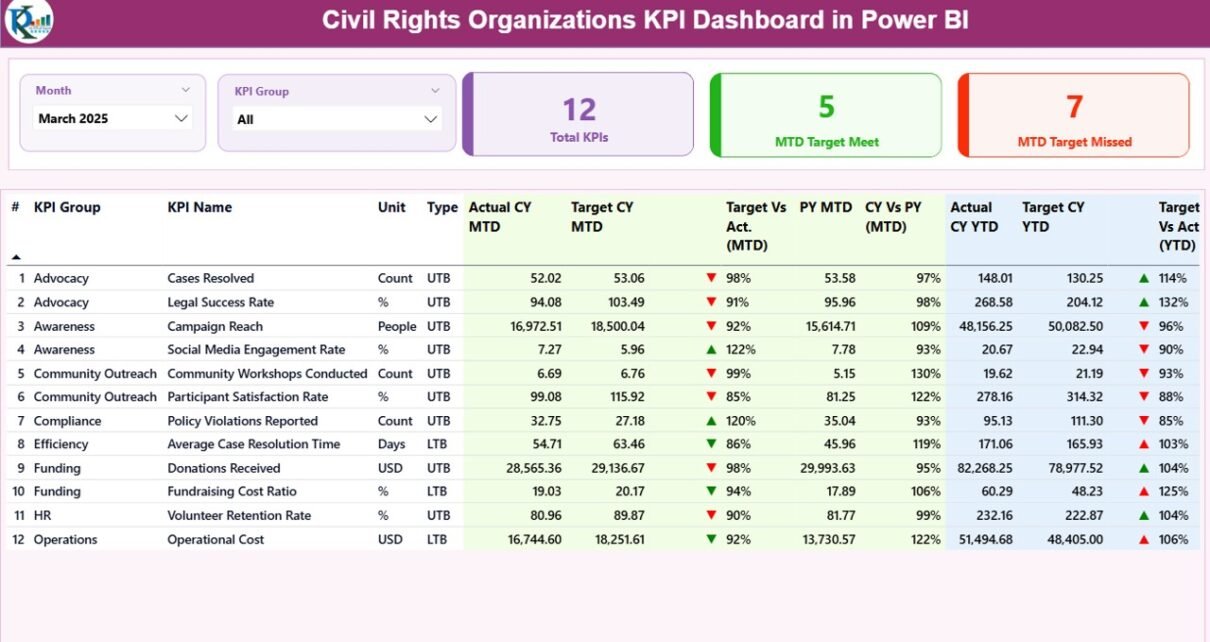This screenshot has width=1210, height=642.
Task: Select the Volunteer Retention Rate row cell
Action: pyautogui.click(x=239, y=516)
